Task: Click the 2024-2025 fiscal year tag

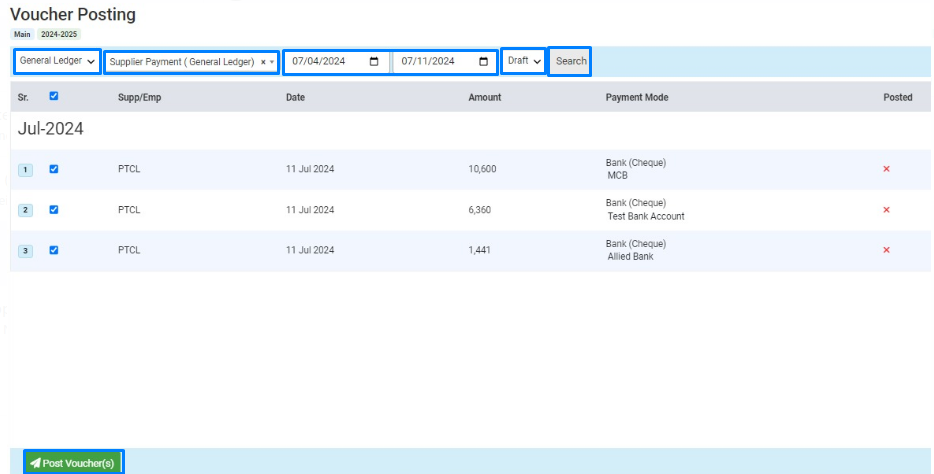Action: 58,34
